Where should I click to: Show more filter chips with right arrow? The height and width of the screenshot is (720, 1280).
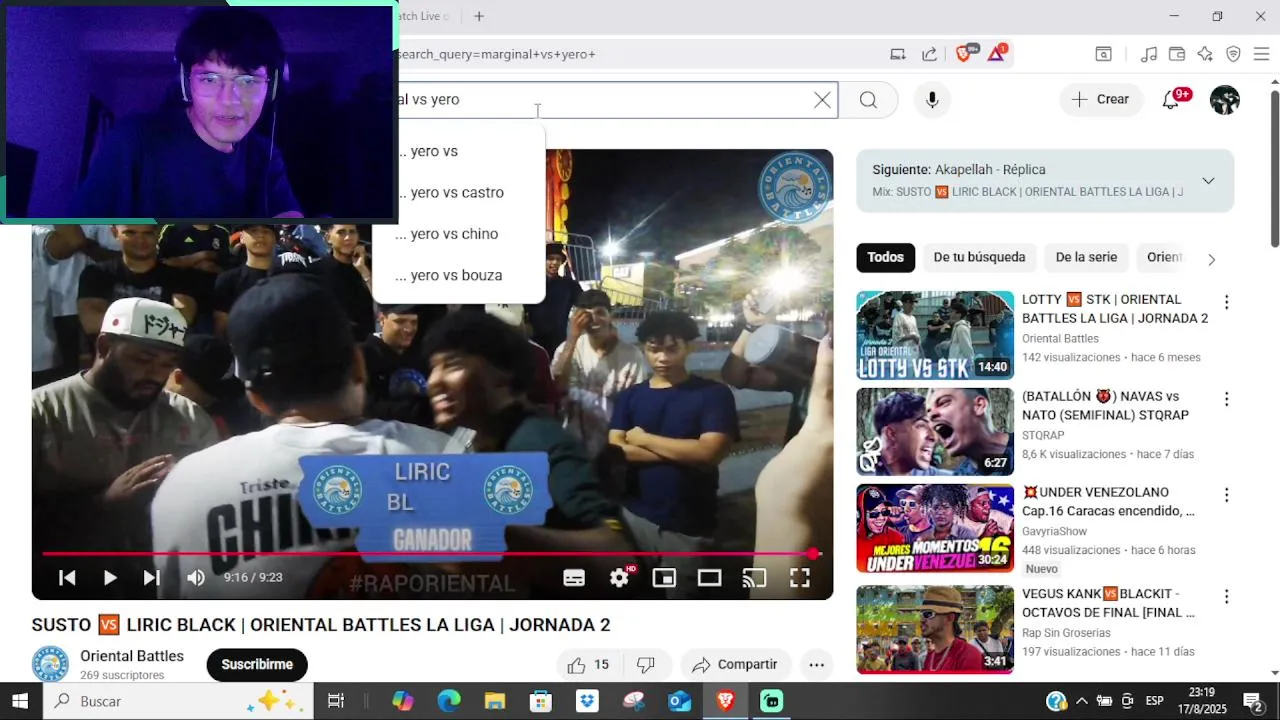[x=1211, y=259]
